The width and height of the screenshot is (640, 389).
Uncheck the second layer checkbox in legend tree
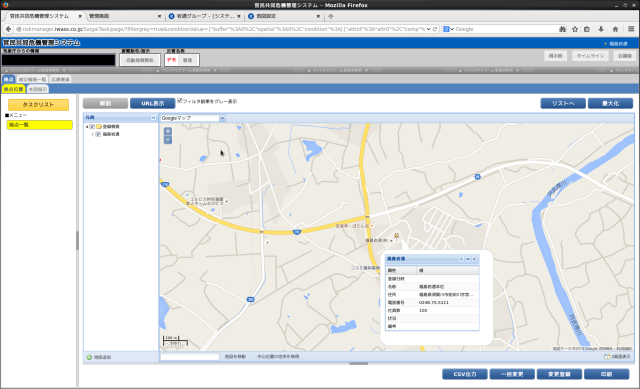point(98,134)
